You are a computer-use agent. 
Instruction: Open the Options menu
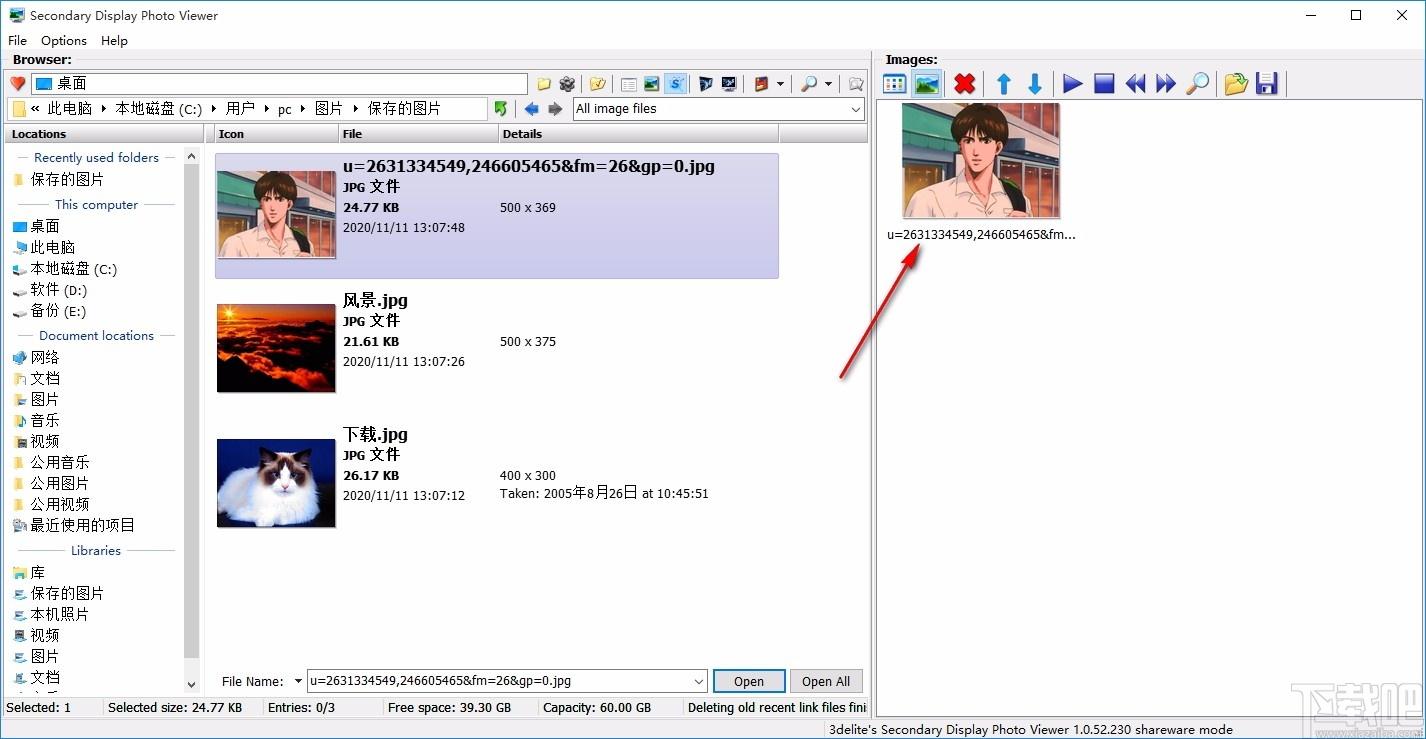(64, 40)
